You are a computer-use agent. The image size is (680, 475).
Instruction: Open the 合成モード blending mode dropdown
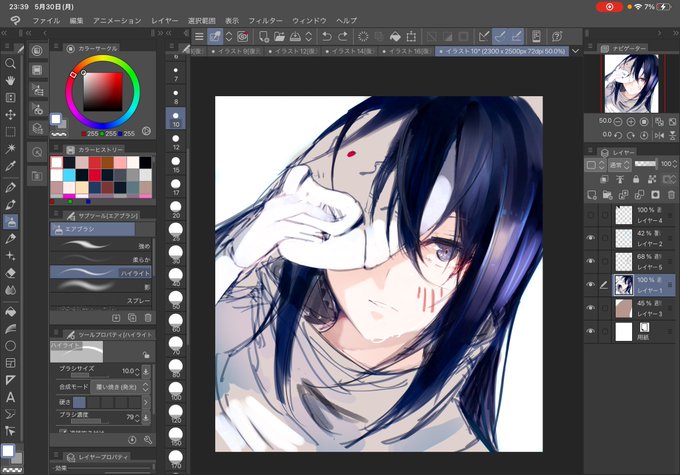[121, 387]
